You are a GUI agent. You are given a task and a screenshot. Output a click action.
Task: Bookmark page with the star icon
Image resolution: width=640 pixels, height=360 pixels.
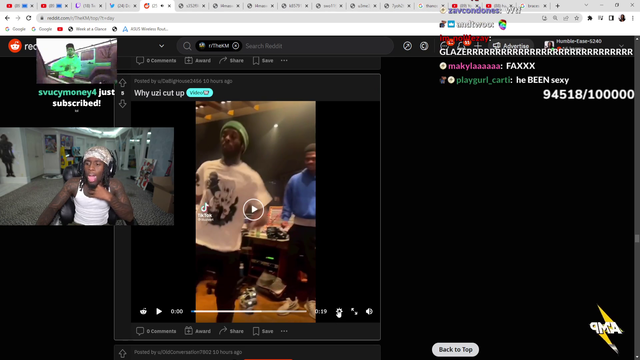point(576,18)
